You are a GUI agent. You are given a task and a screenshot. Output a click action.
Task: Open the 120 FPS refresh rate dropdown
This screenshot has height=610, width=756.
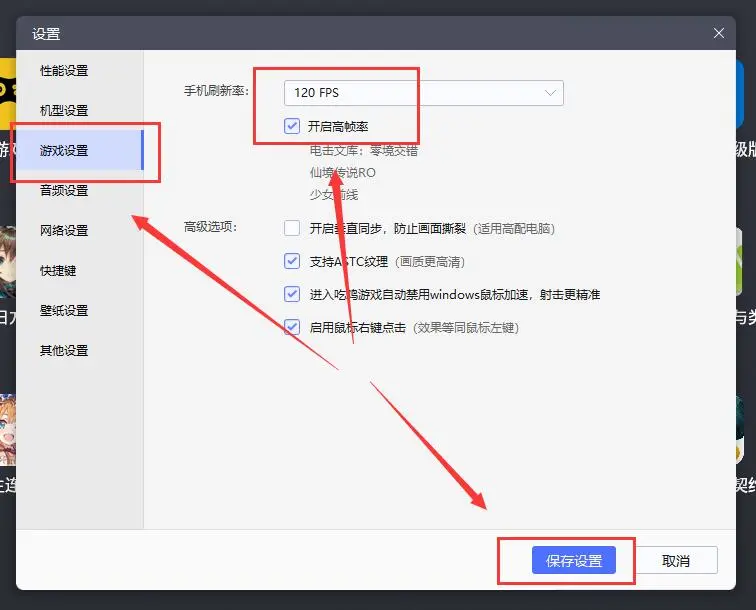423,93
